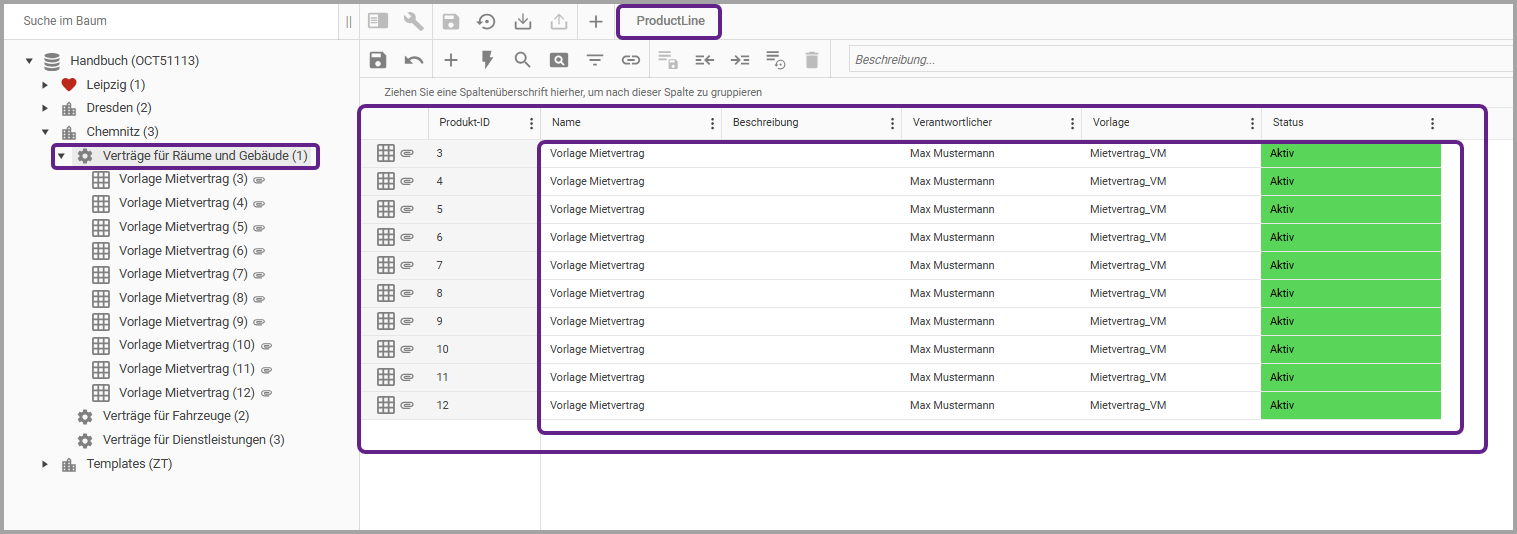1517x534 pixels.
Task: Click the Beschreibung input field
Action: [x=1180, y=60]
